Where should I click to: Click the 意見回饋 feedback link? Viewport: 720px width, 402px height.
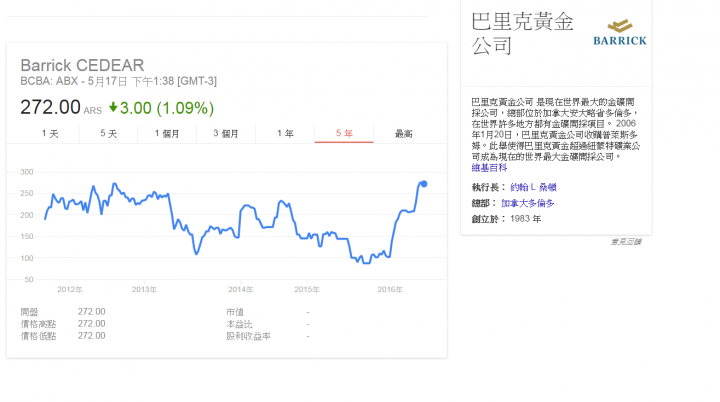tap(626, 241)
